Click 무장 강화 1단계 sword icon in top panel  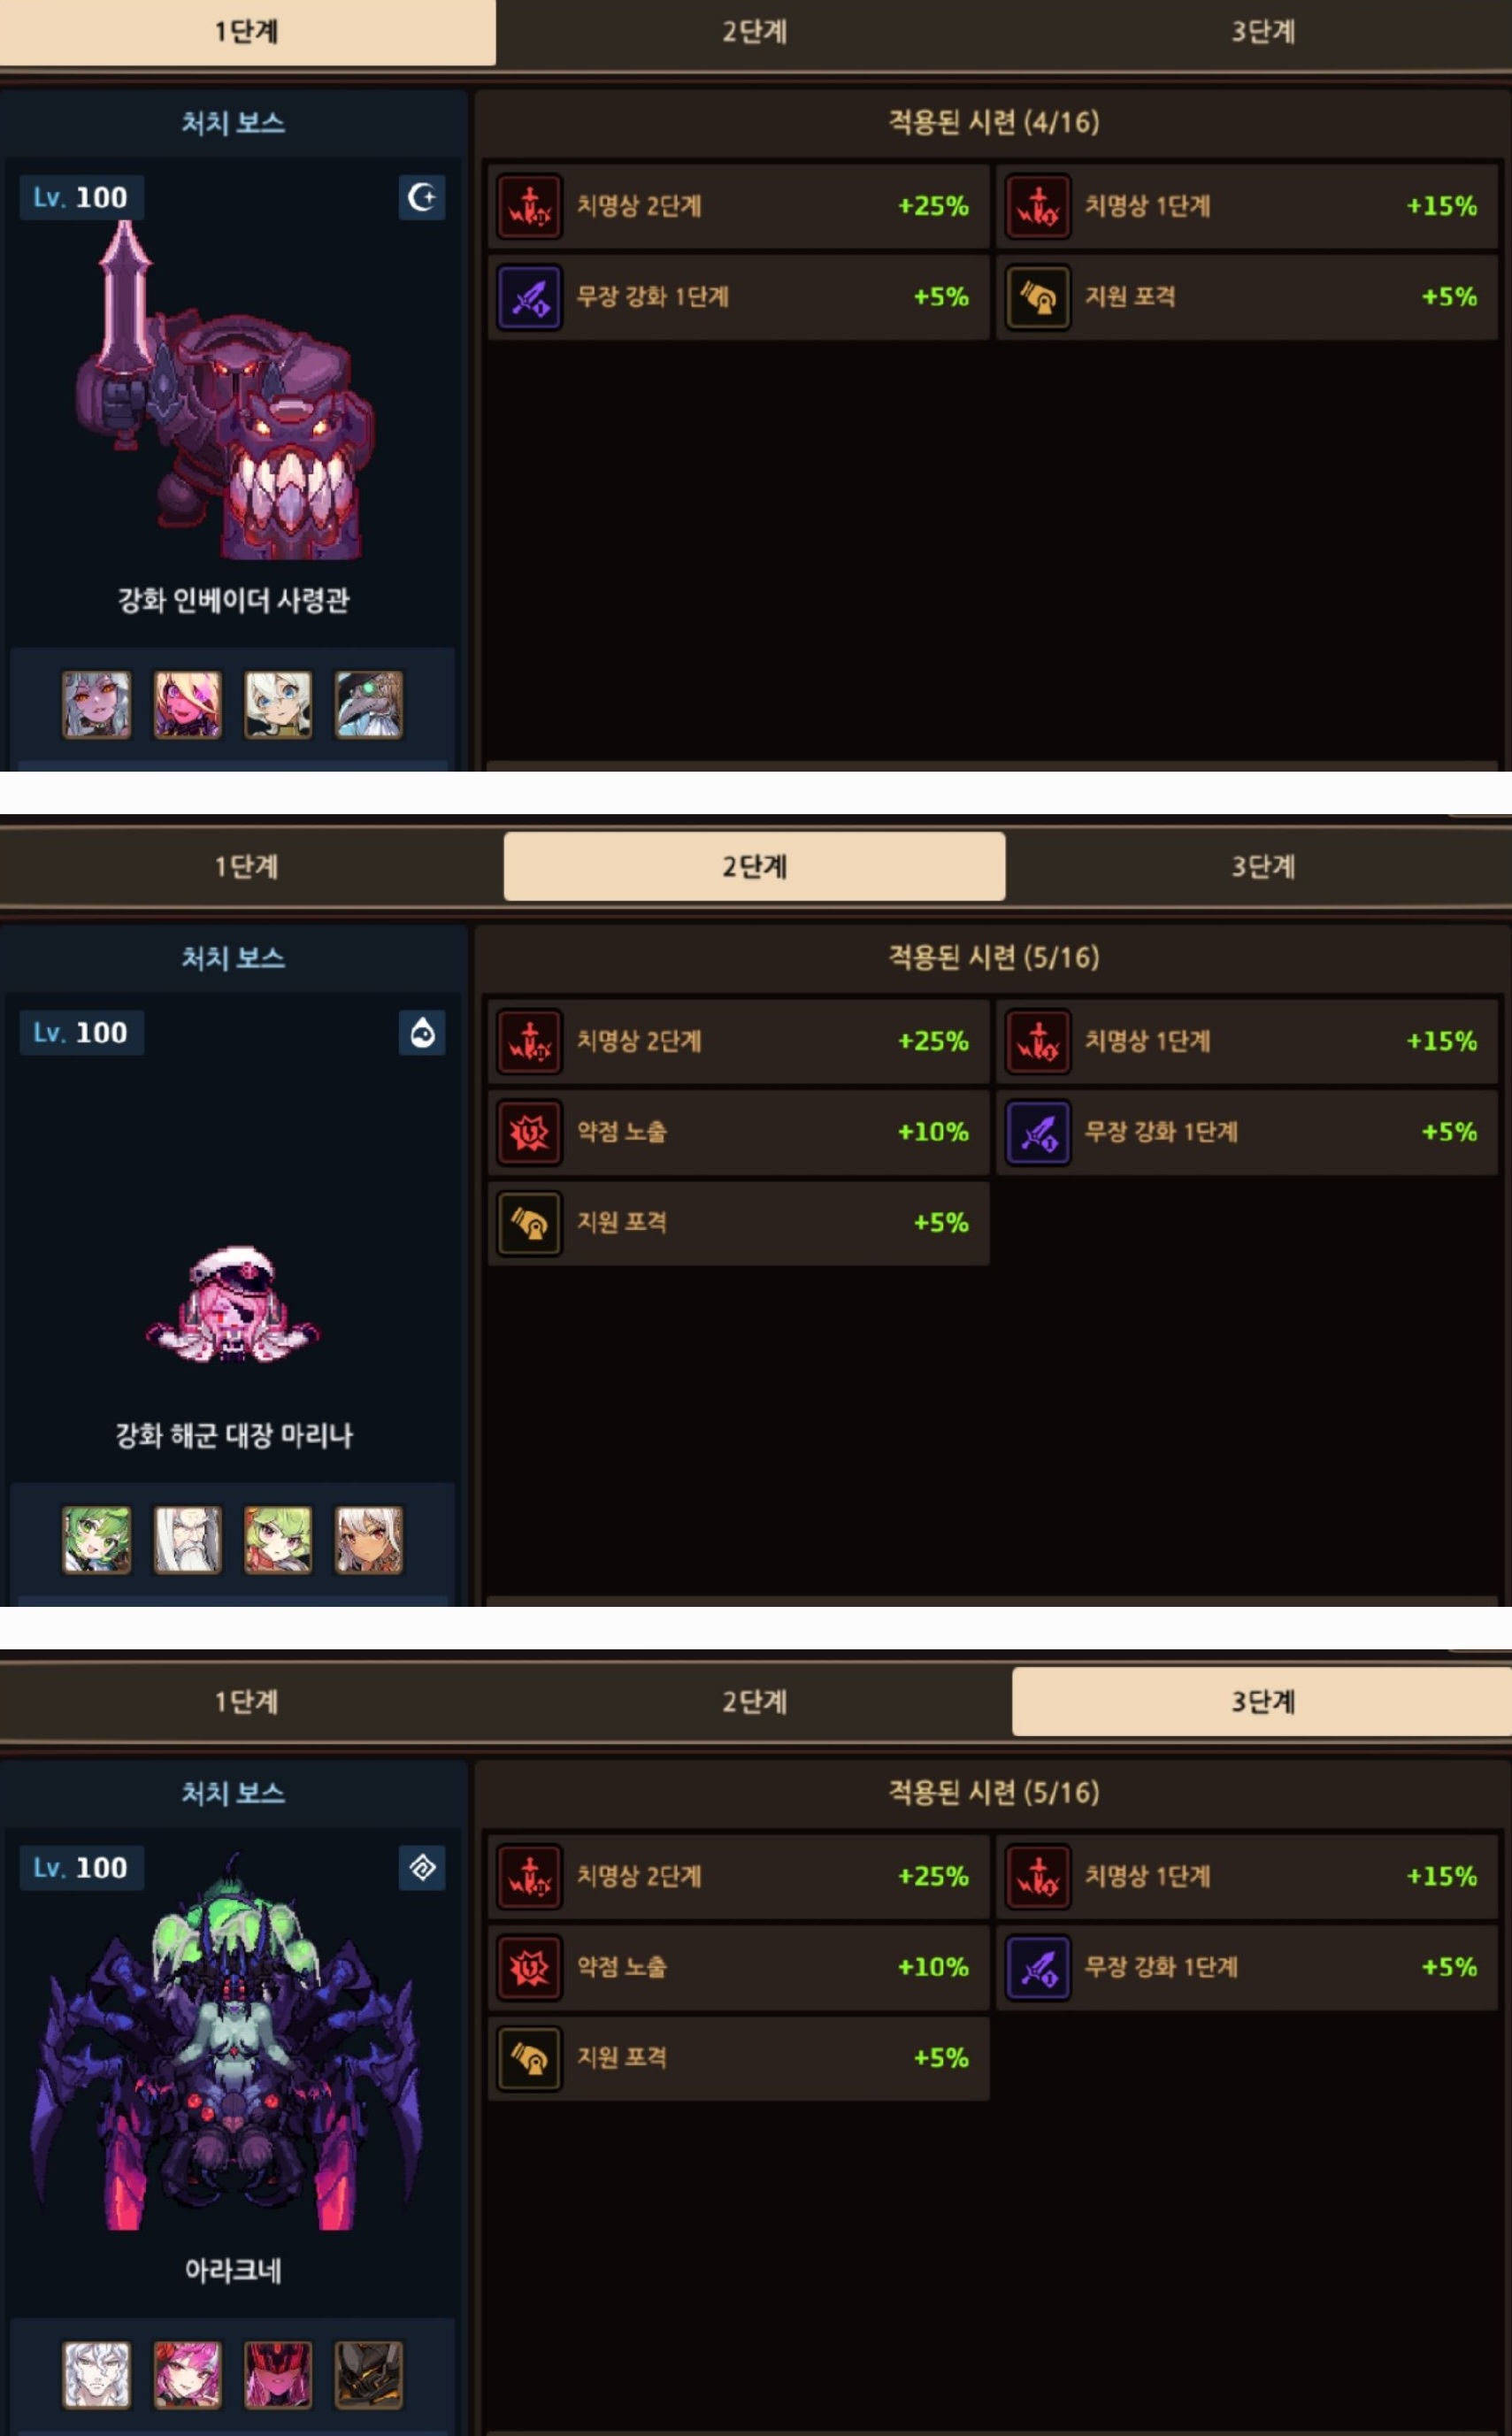[530, 297]
